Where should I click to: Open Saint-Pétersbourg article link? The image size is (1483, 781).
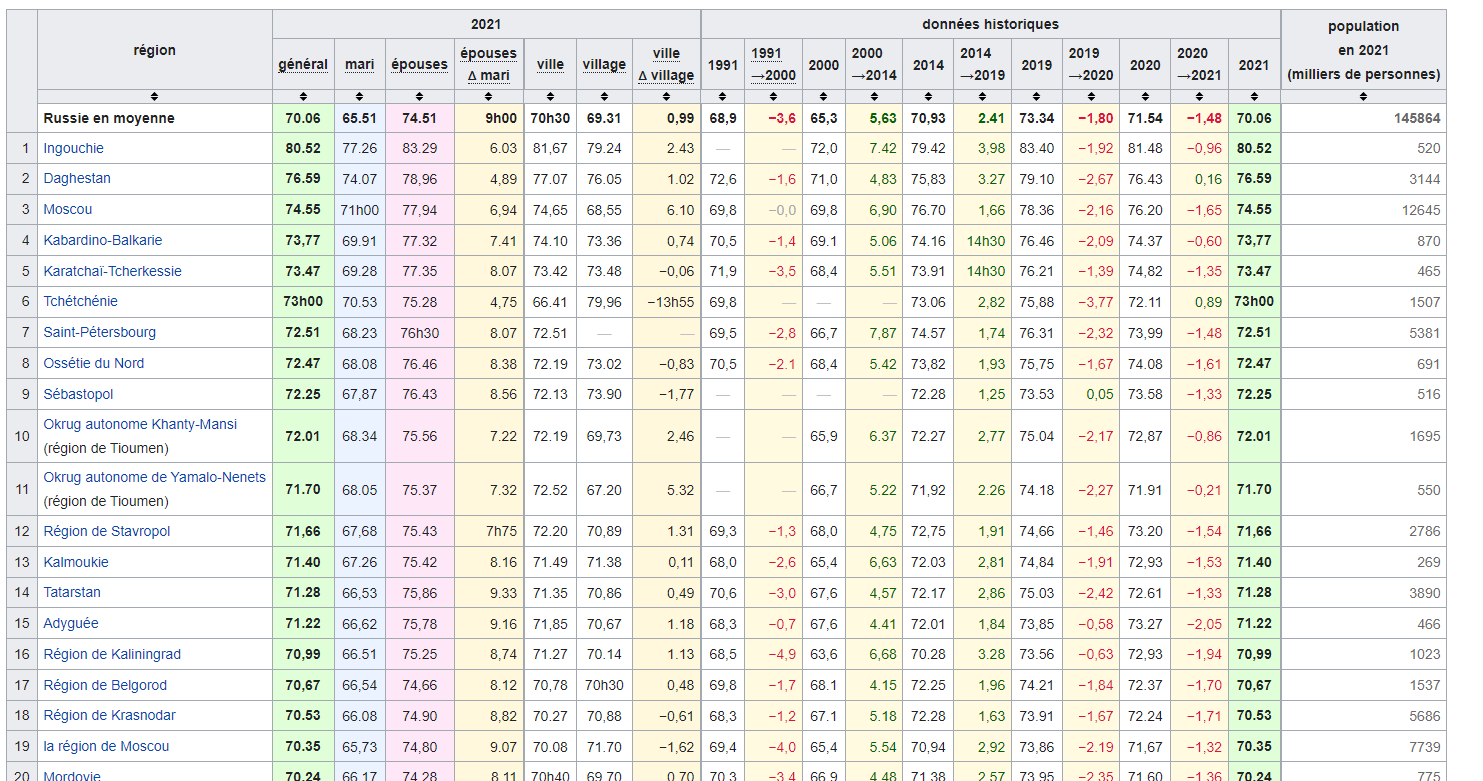[99, 333]
